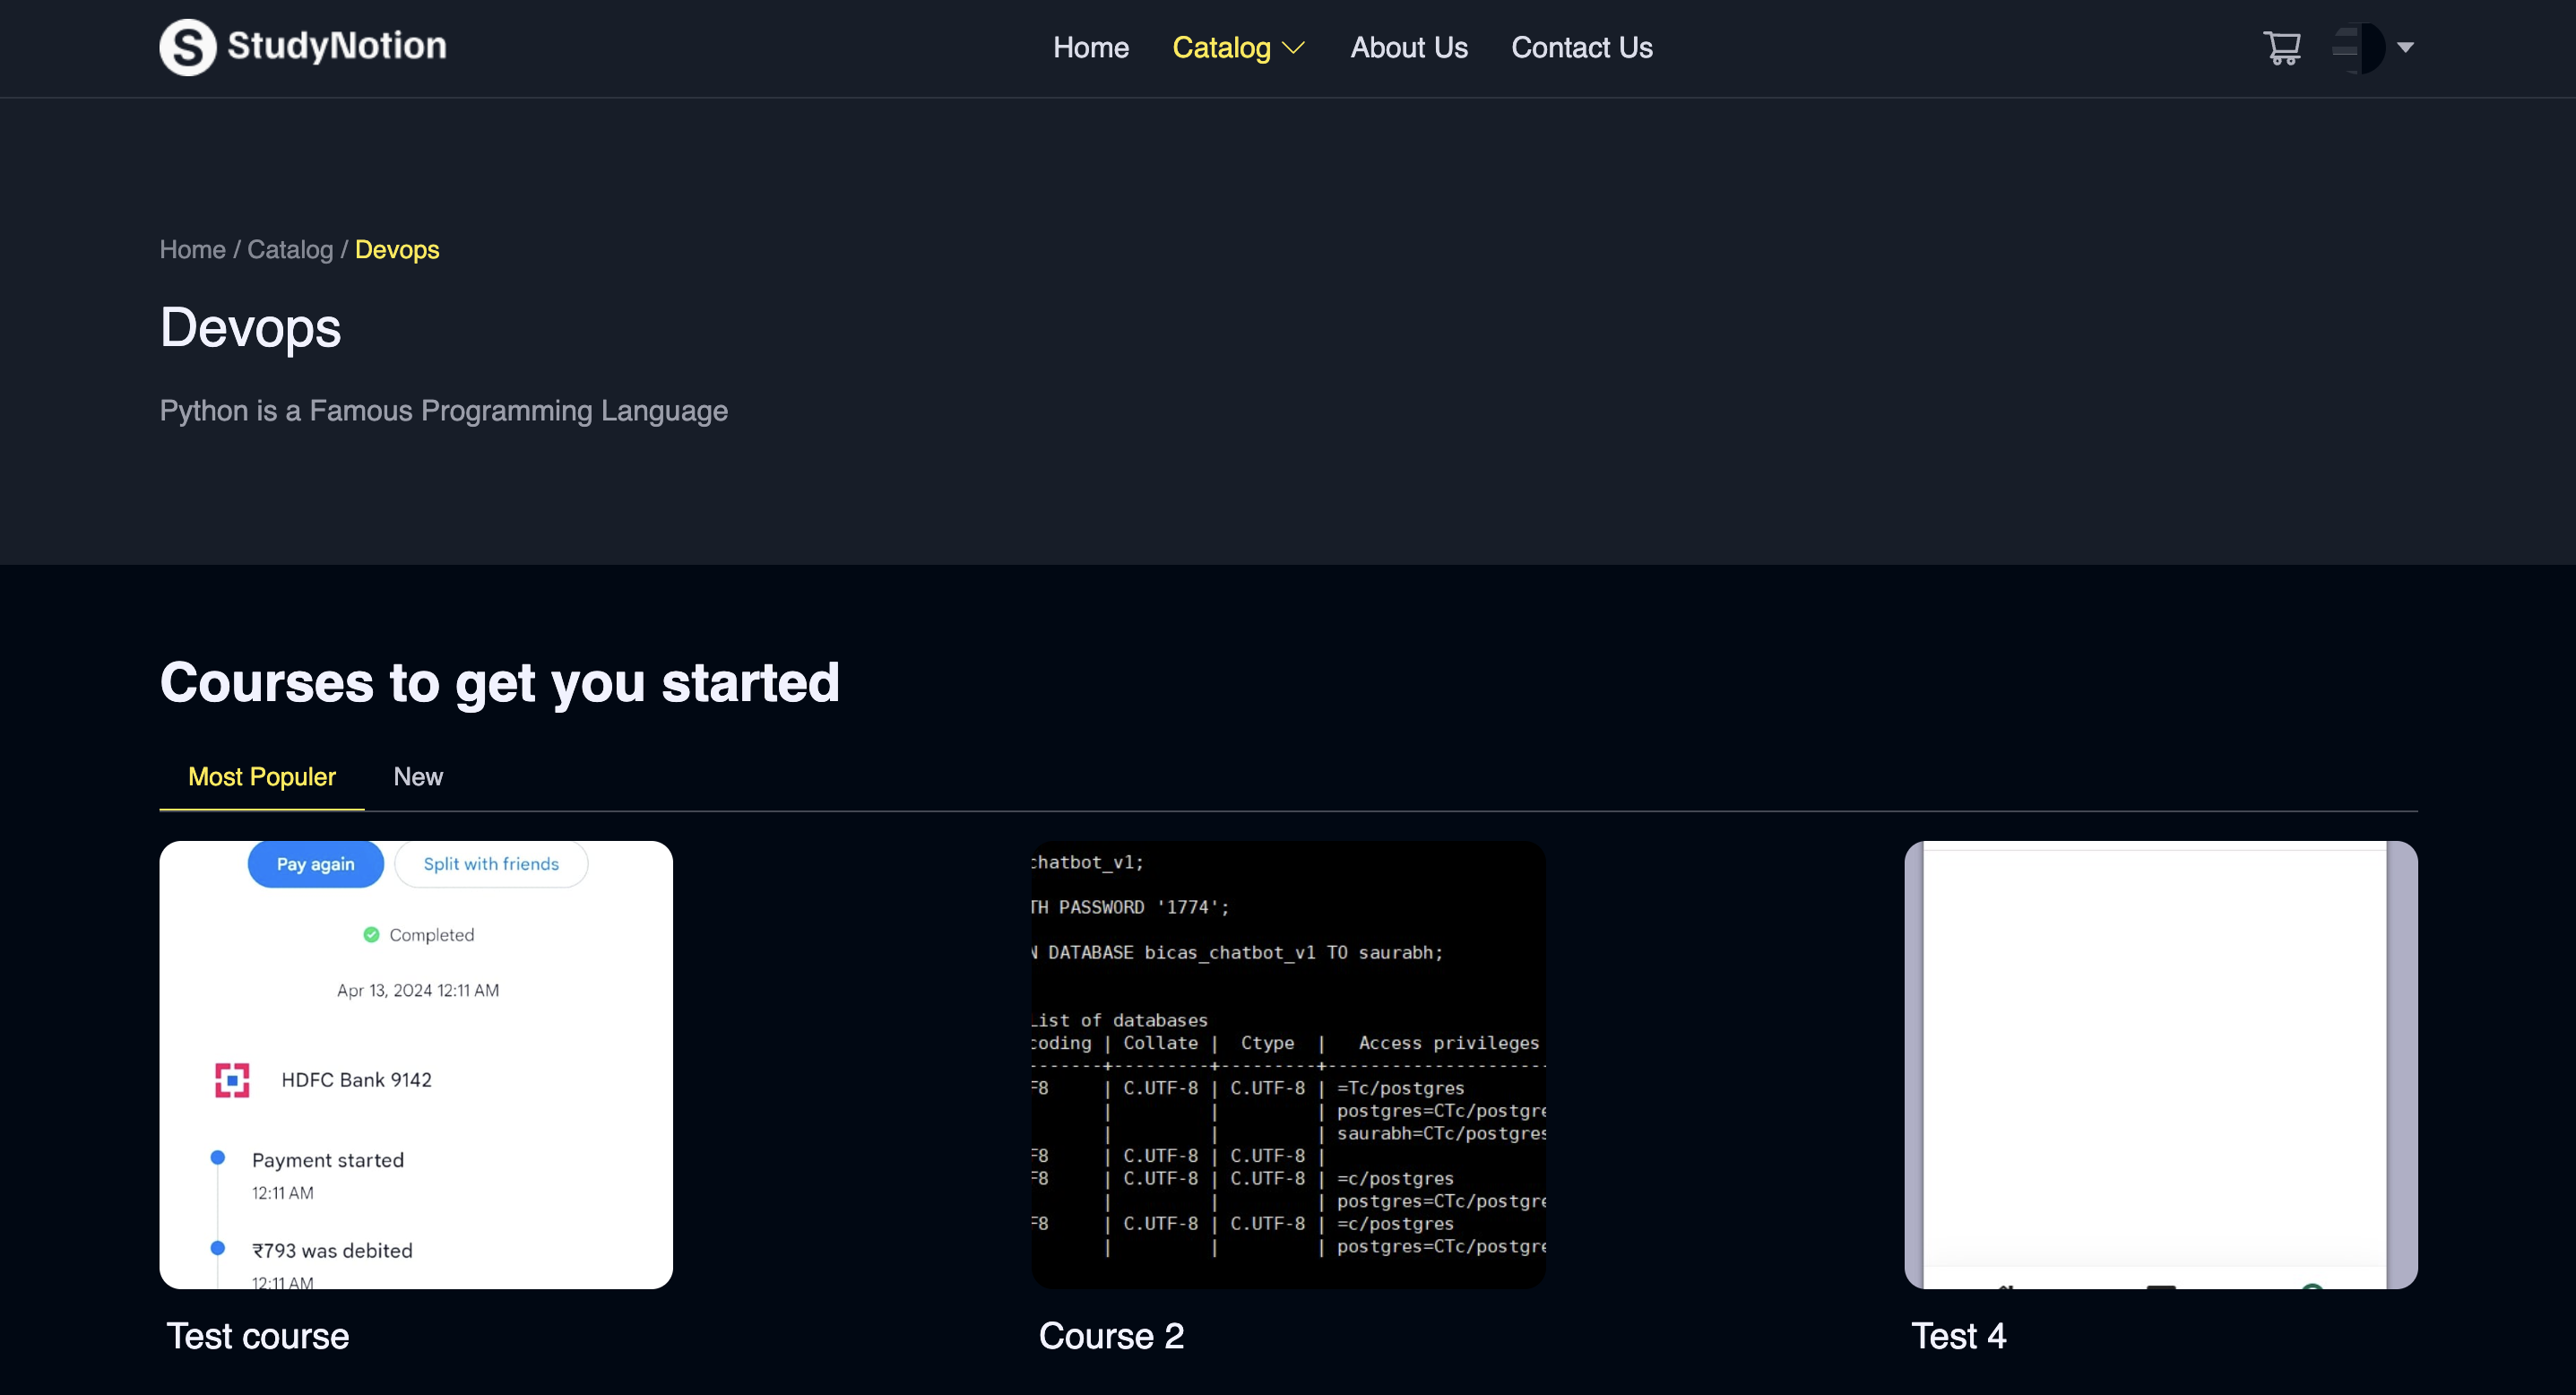This screenshot has height=1395, width=2576.
Task: Open the Test 4 course thumbnail
Action: click(x=2160, y=1064)
